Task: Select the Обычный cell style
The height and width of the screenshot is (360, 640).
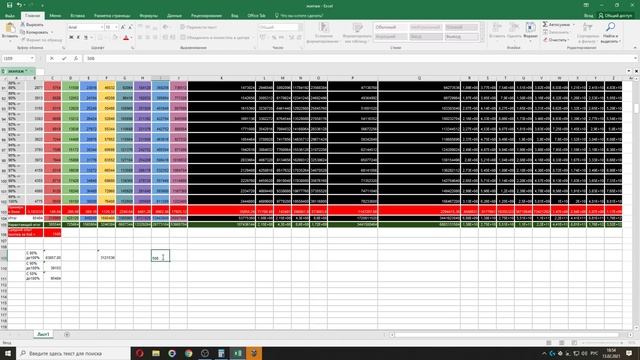Action: (x=391, y=27)
